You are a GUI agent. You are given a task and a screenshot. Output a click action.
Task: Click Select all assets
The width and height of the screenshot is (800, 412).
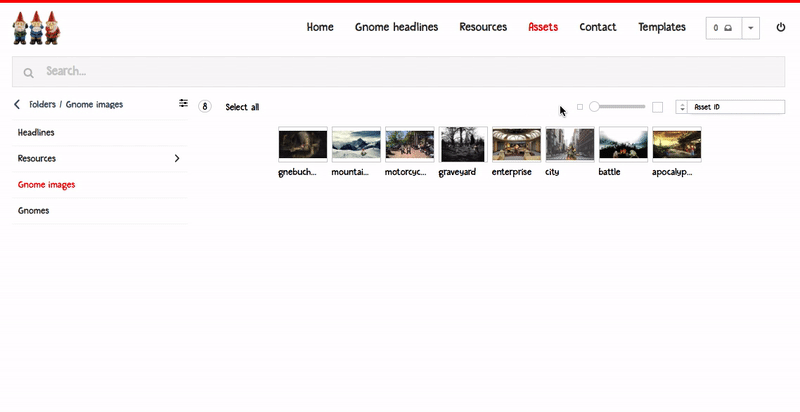(242, 107)
